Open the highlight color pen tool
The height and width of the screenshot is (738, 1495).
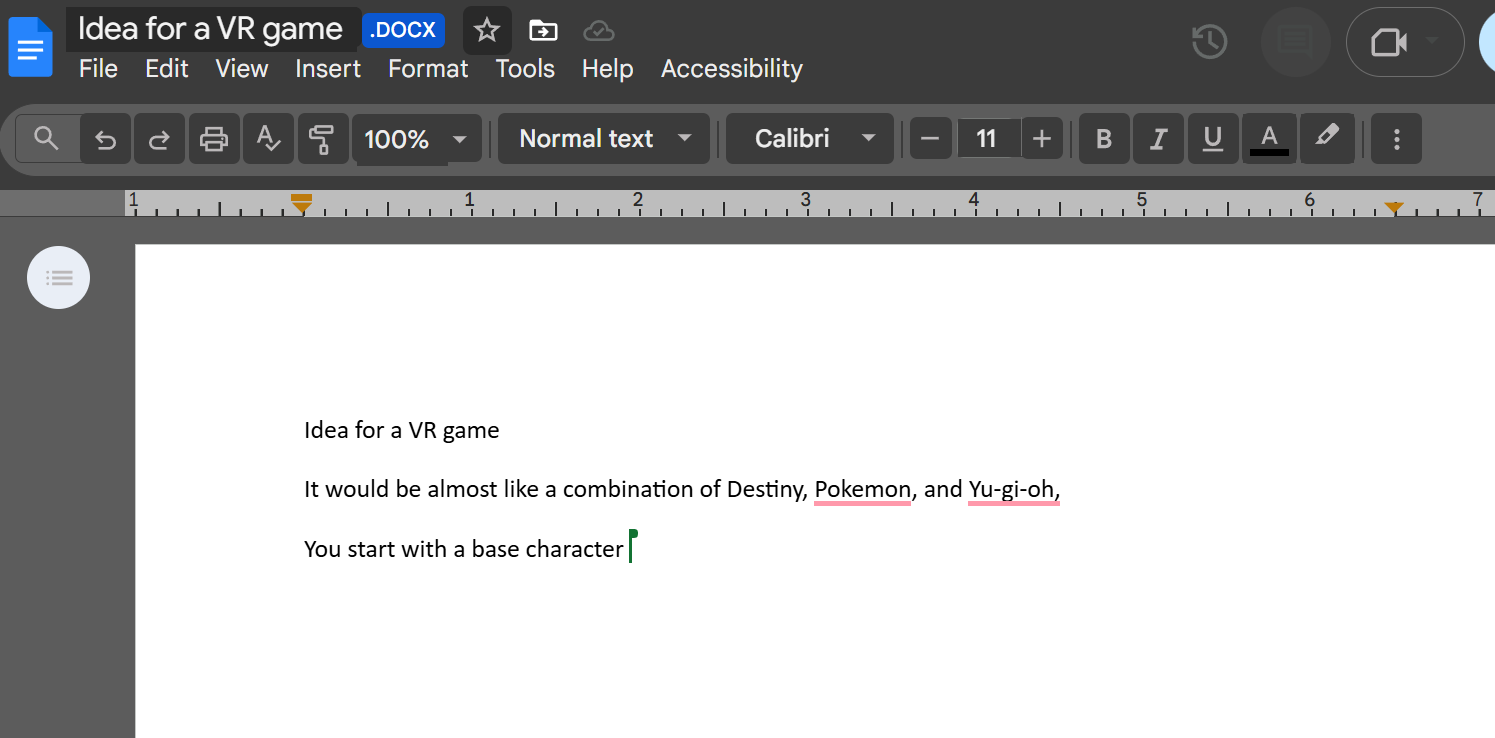click(x=1327, y=139)
